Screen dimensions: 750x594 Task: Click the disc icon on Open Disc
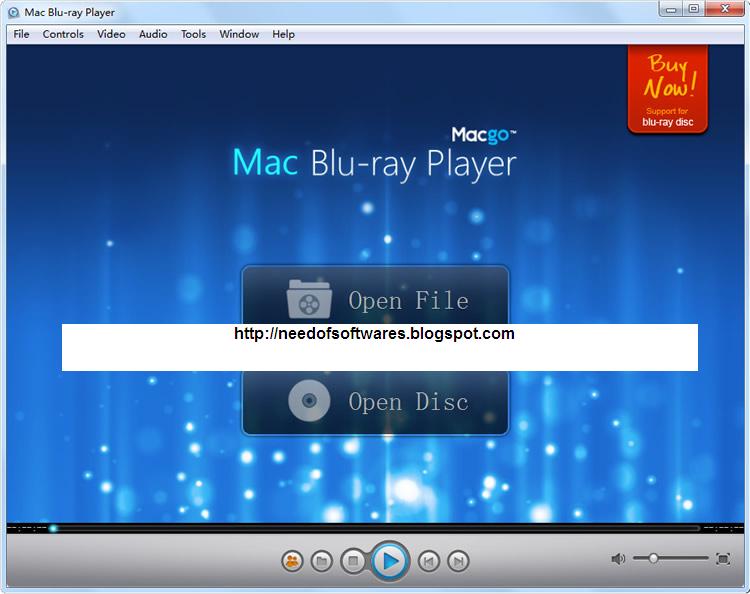[x=309, y=400]
